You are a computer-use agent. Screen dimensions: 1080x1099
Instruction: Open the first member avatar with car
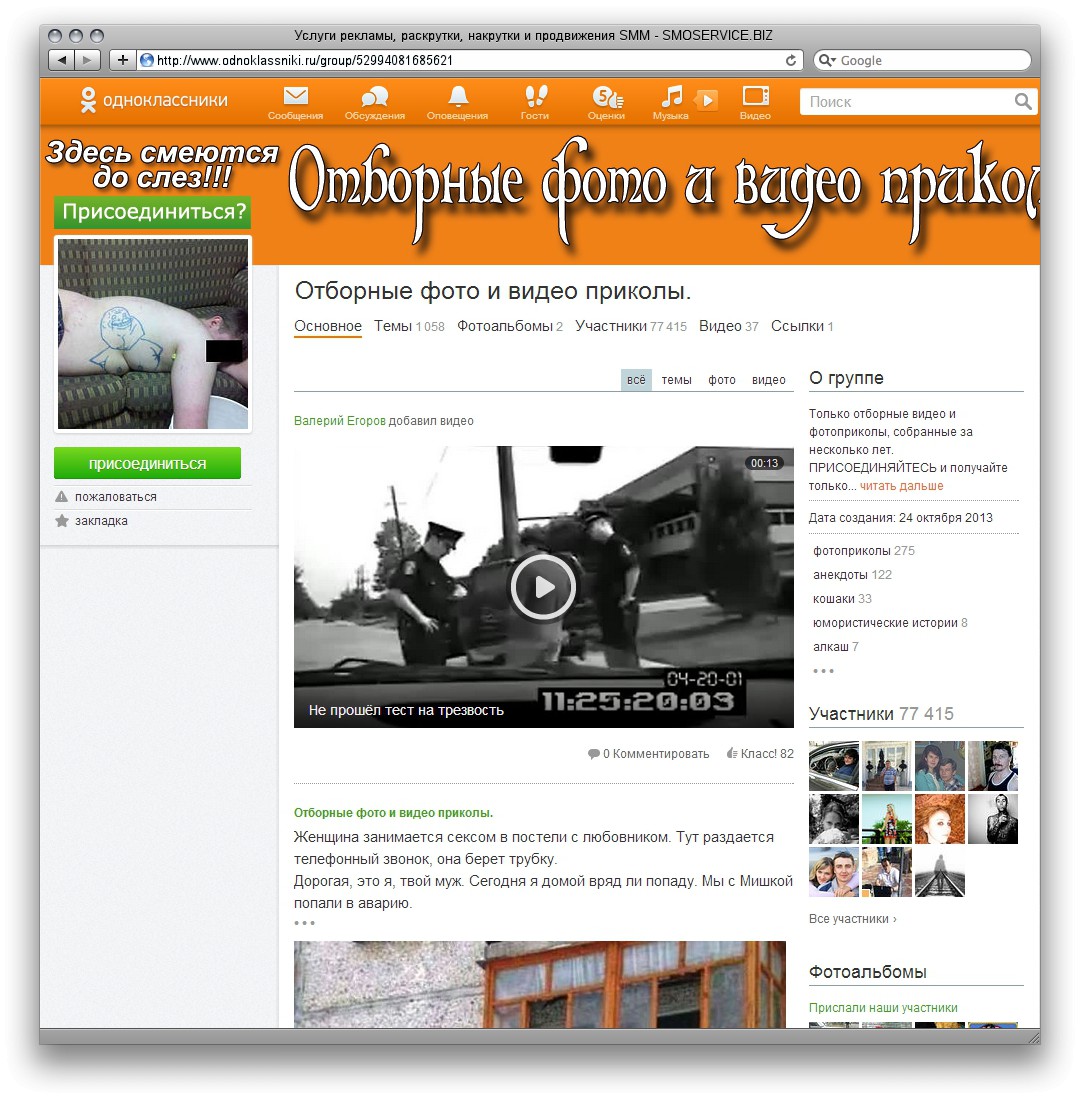(x=833, y=766)
